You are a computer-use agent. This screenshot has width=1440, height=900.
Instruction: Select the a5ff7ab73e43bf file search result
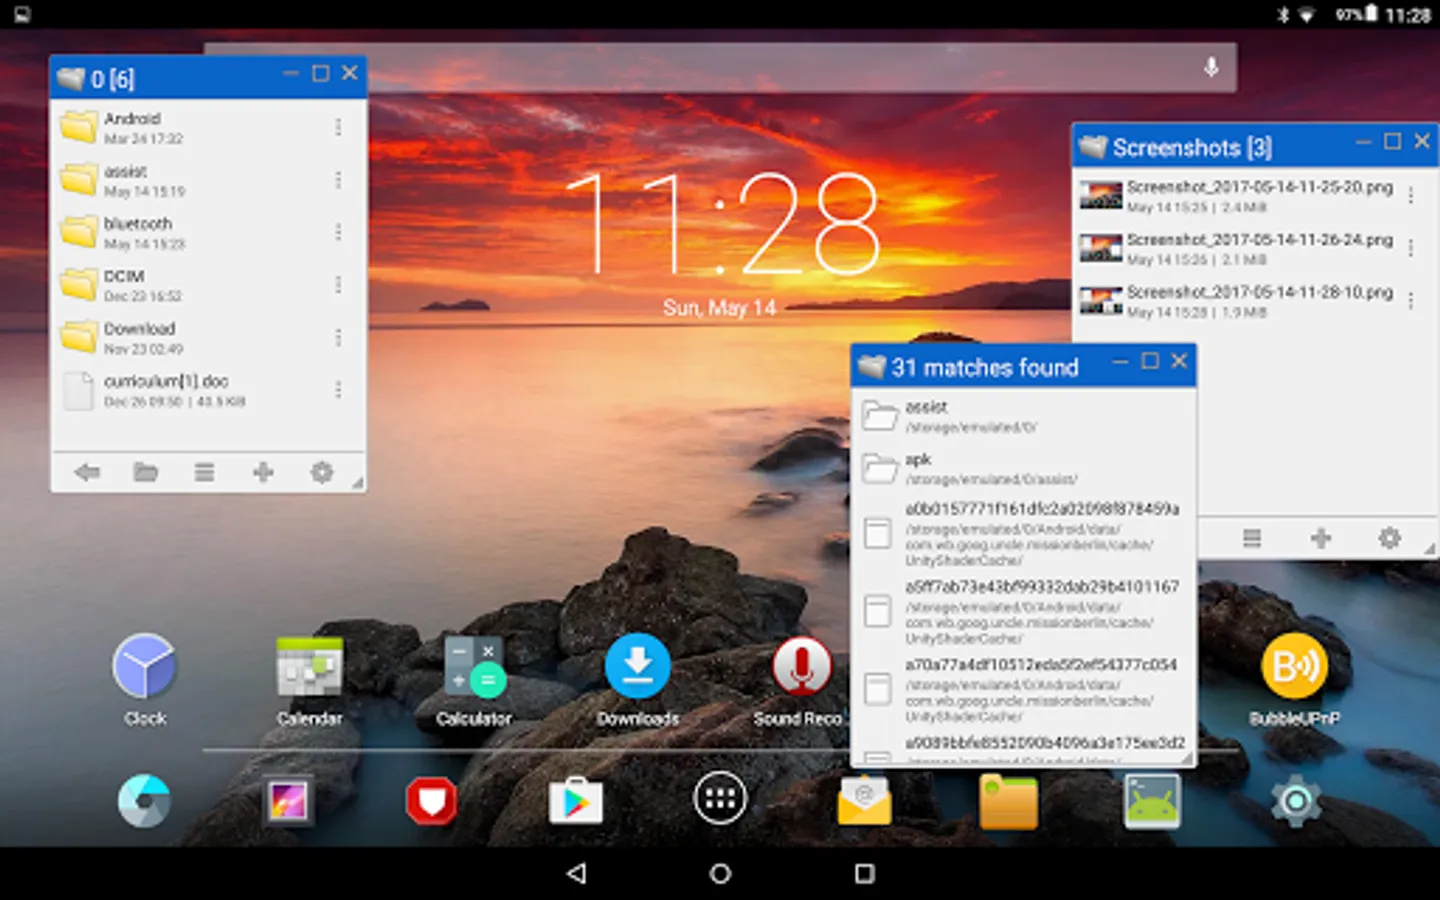pos(1024,612)
